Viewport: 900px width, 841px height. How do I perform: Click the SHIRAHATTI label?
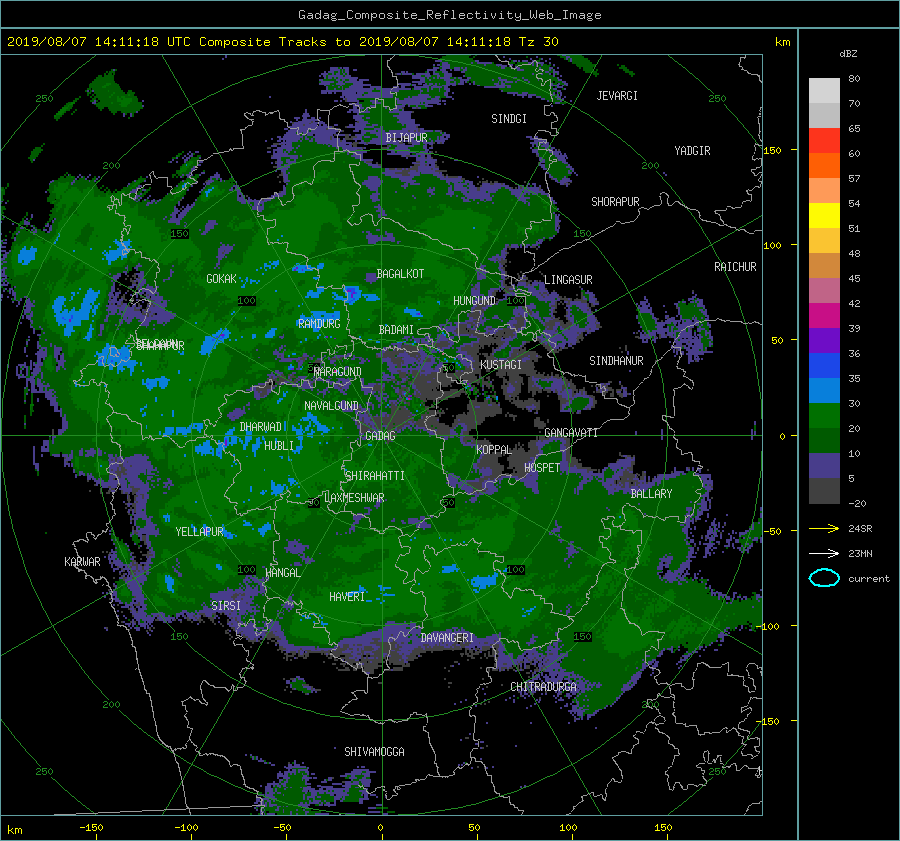pos(375,476)
